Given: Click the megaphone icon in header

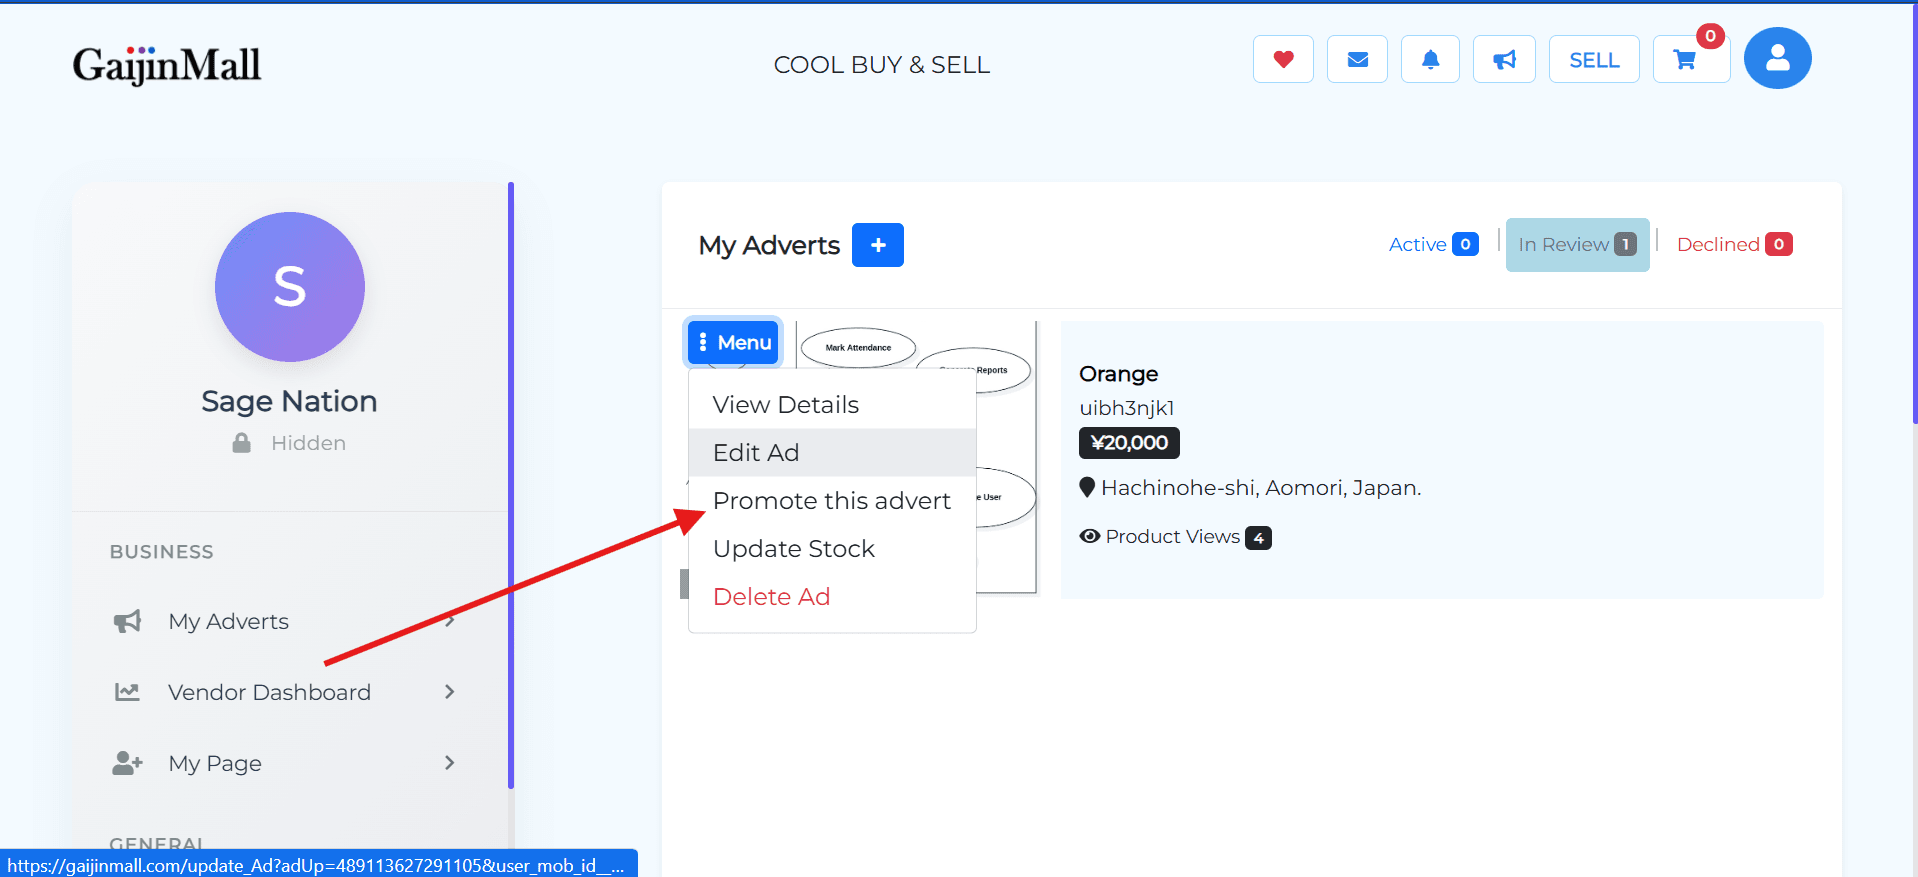Looking at the screenshot, I should pyautogui.click(x=1504, y=59).
